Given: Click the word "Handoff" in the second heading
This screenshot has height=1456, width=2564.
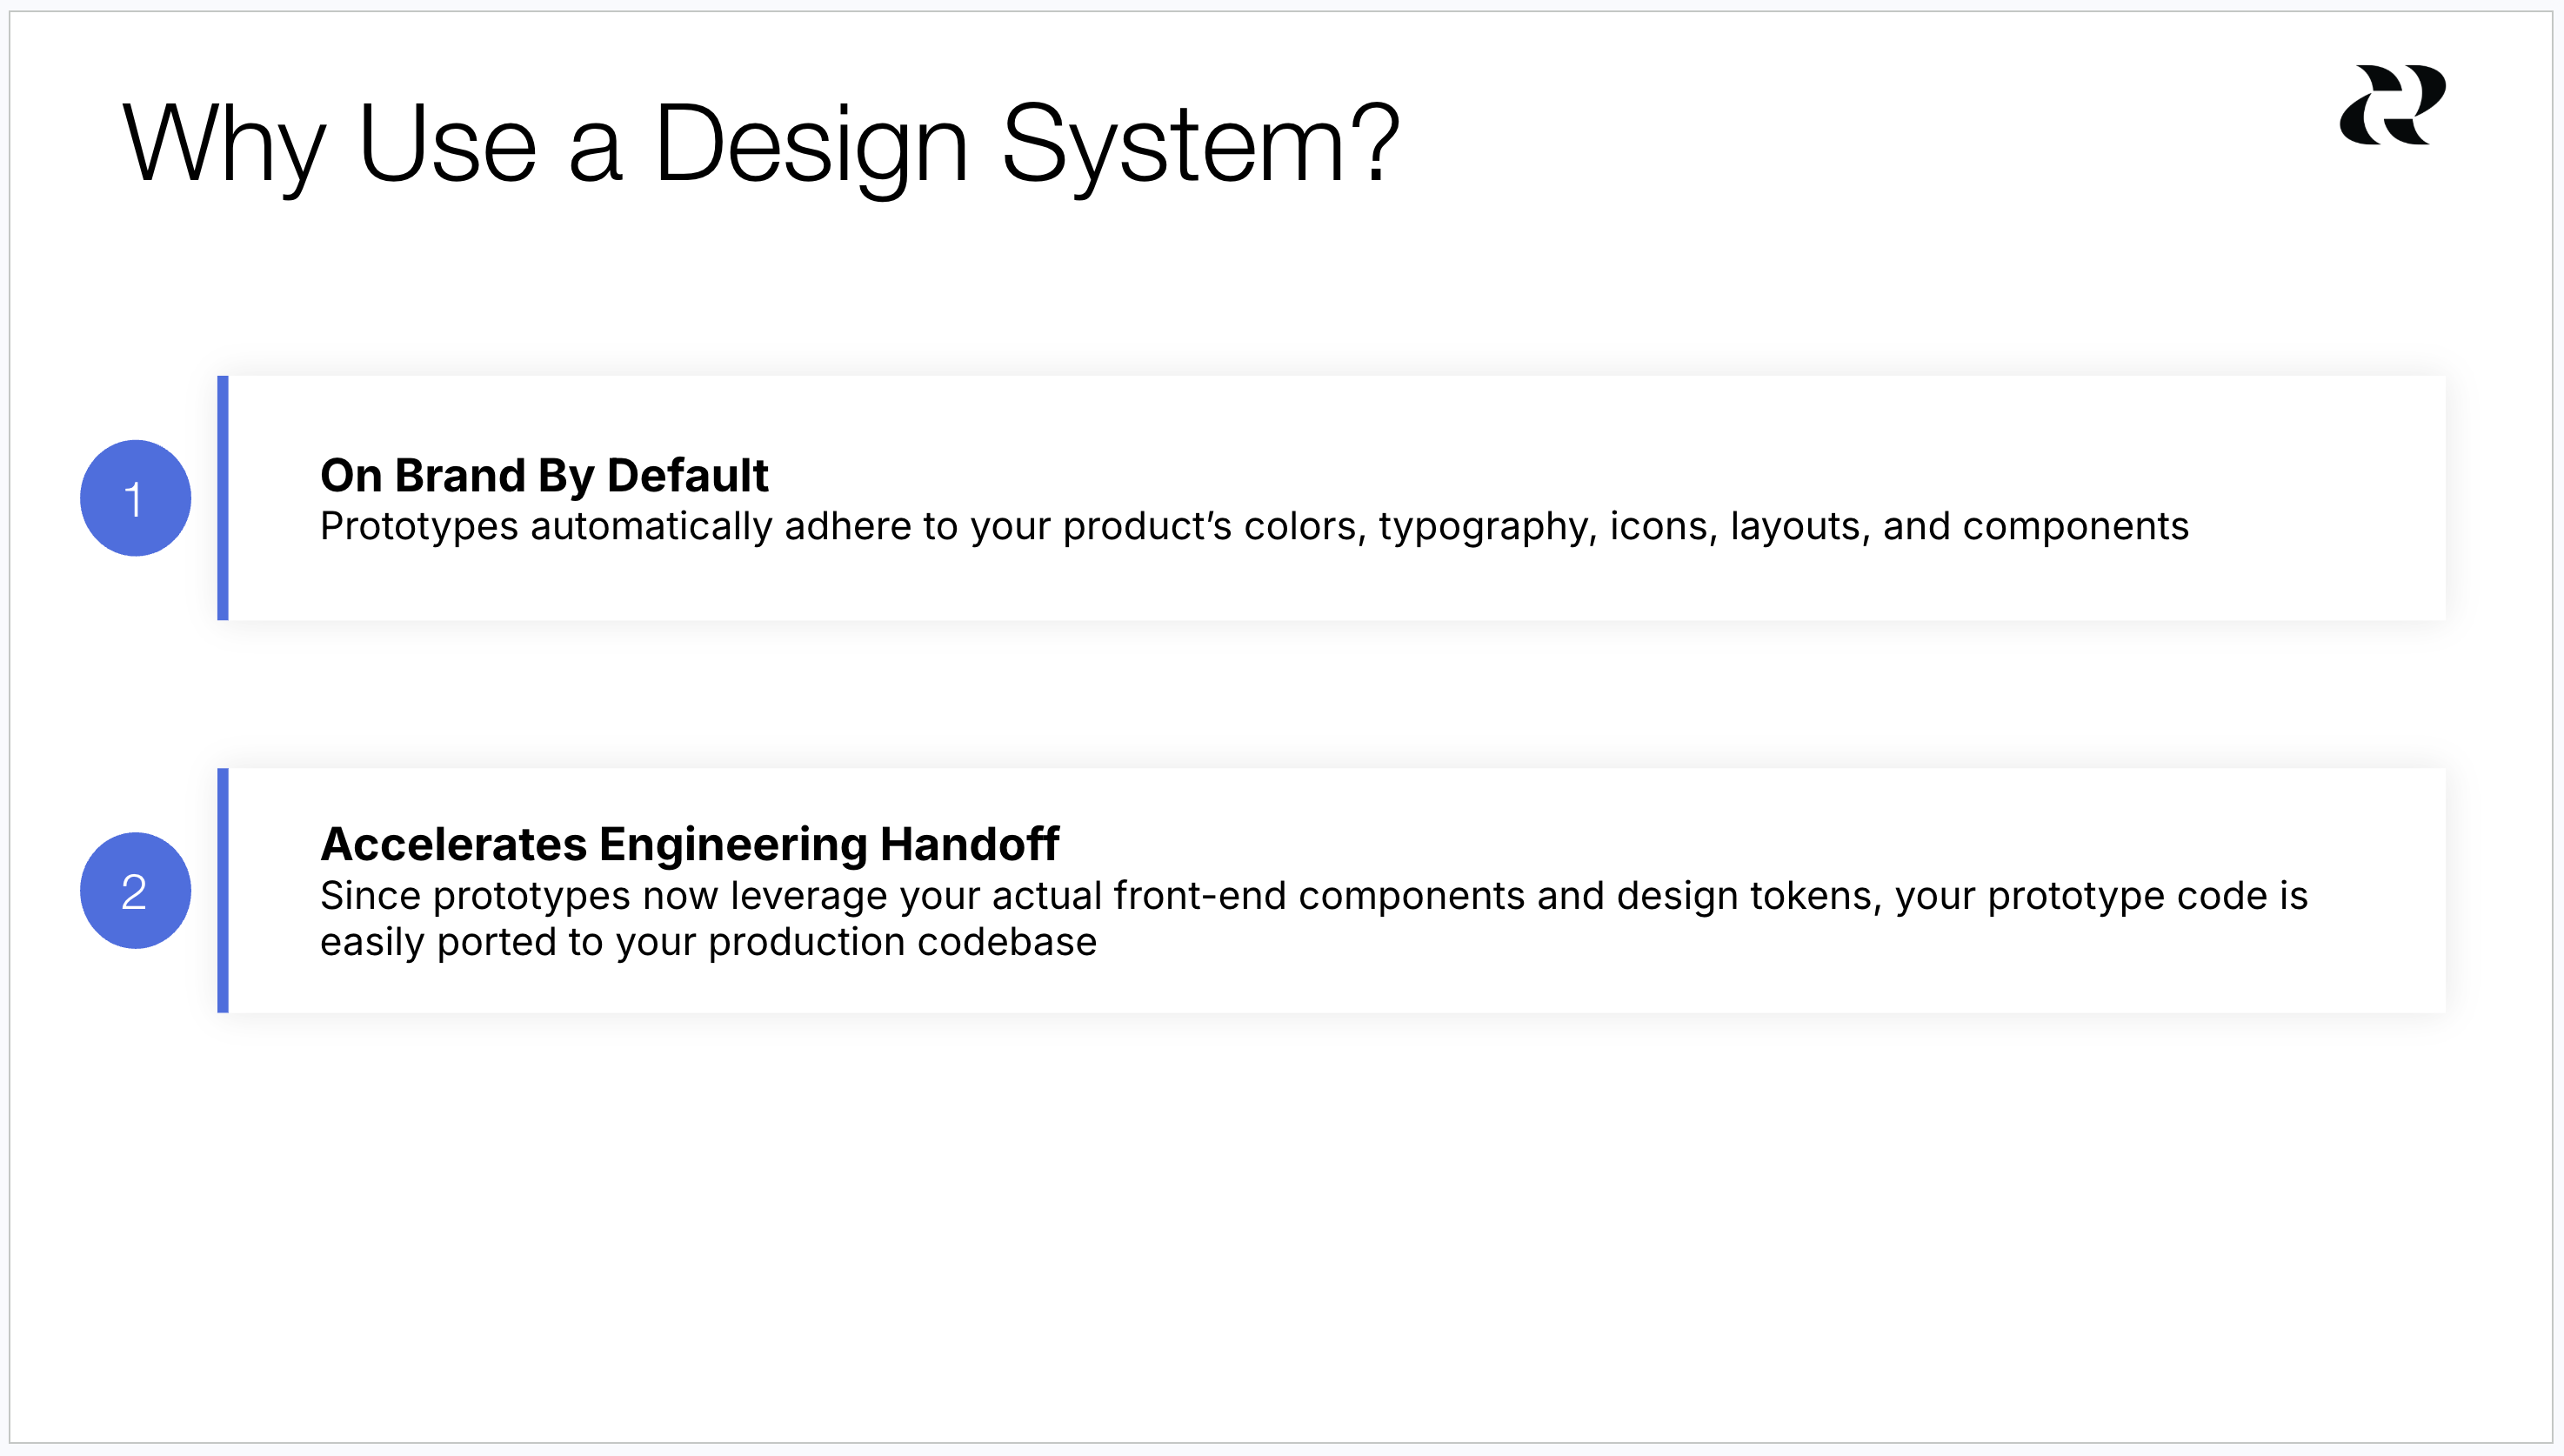Looking at the screenshot, I should pos(969,844).
